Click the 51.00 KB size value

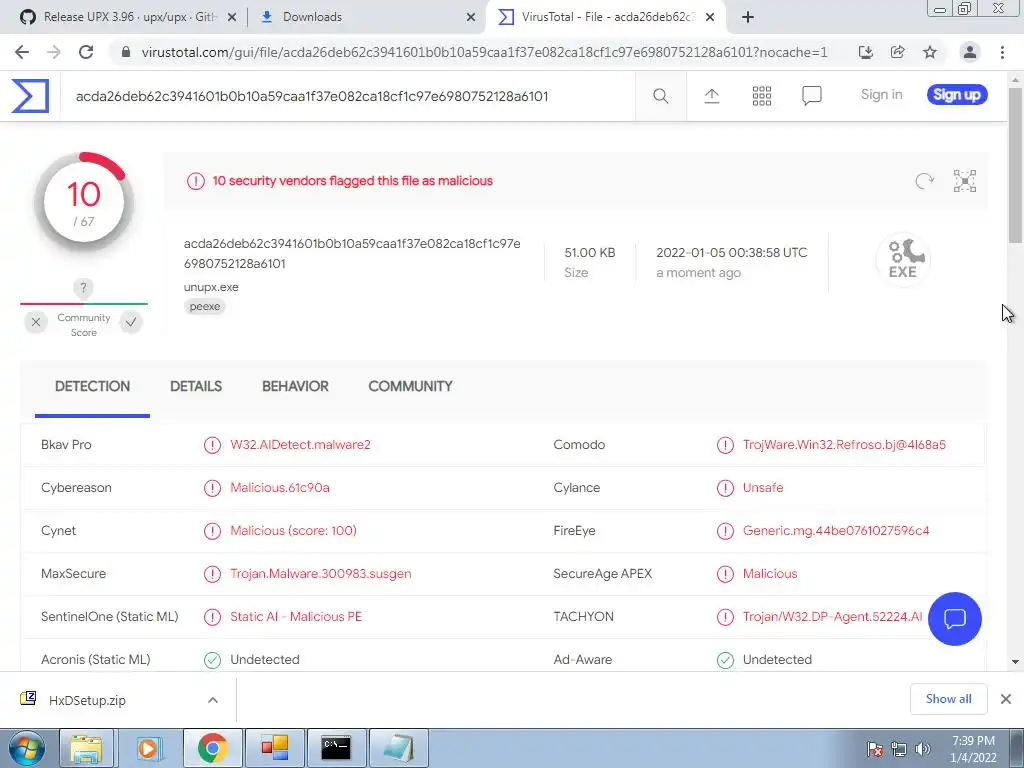[590, 253]
